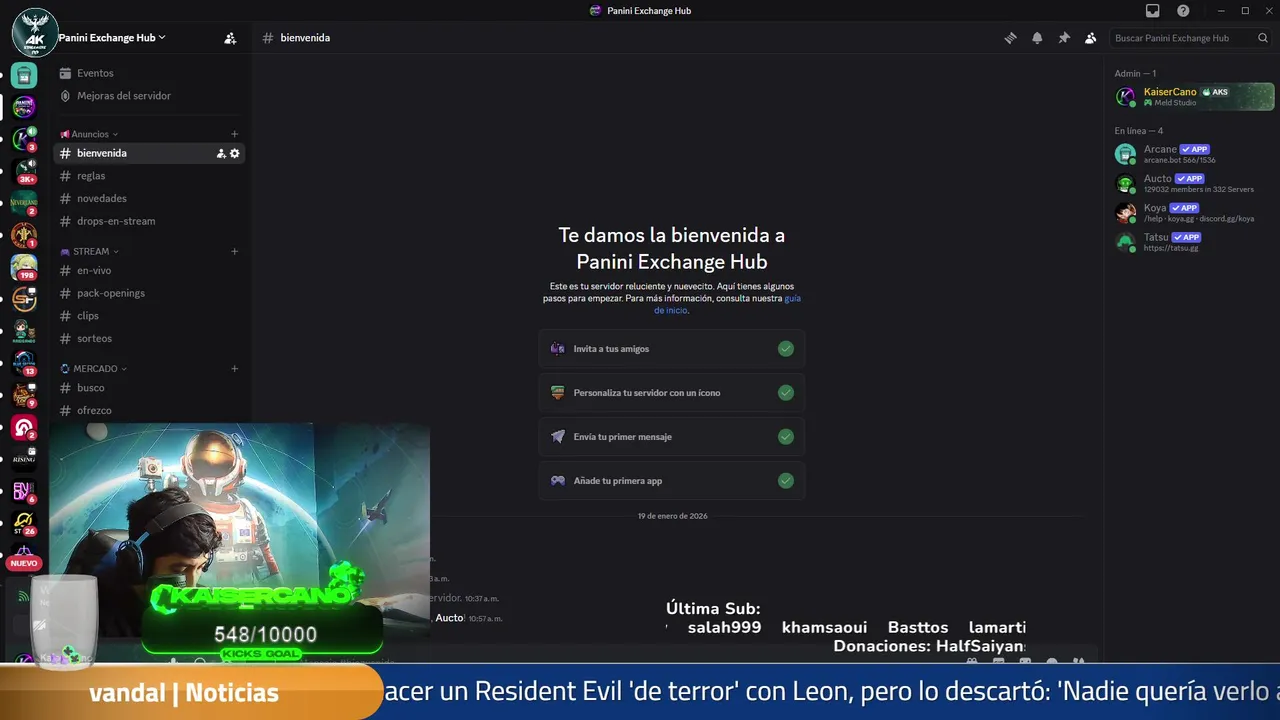The width and height of the screenshot is (1280, 720).
Task: Go to the clips channel
Action: tap(150, 315)
